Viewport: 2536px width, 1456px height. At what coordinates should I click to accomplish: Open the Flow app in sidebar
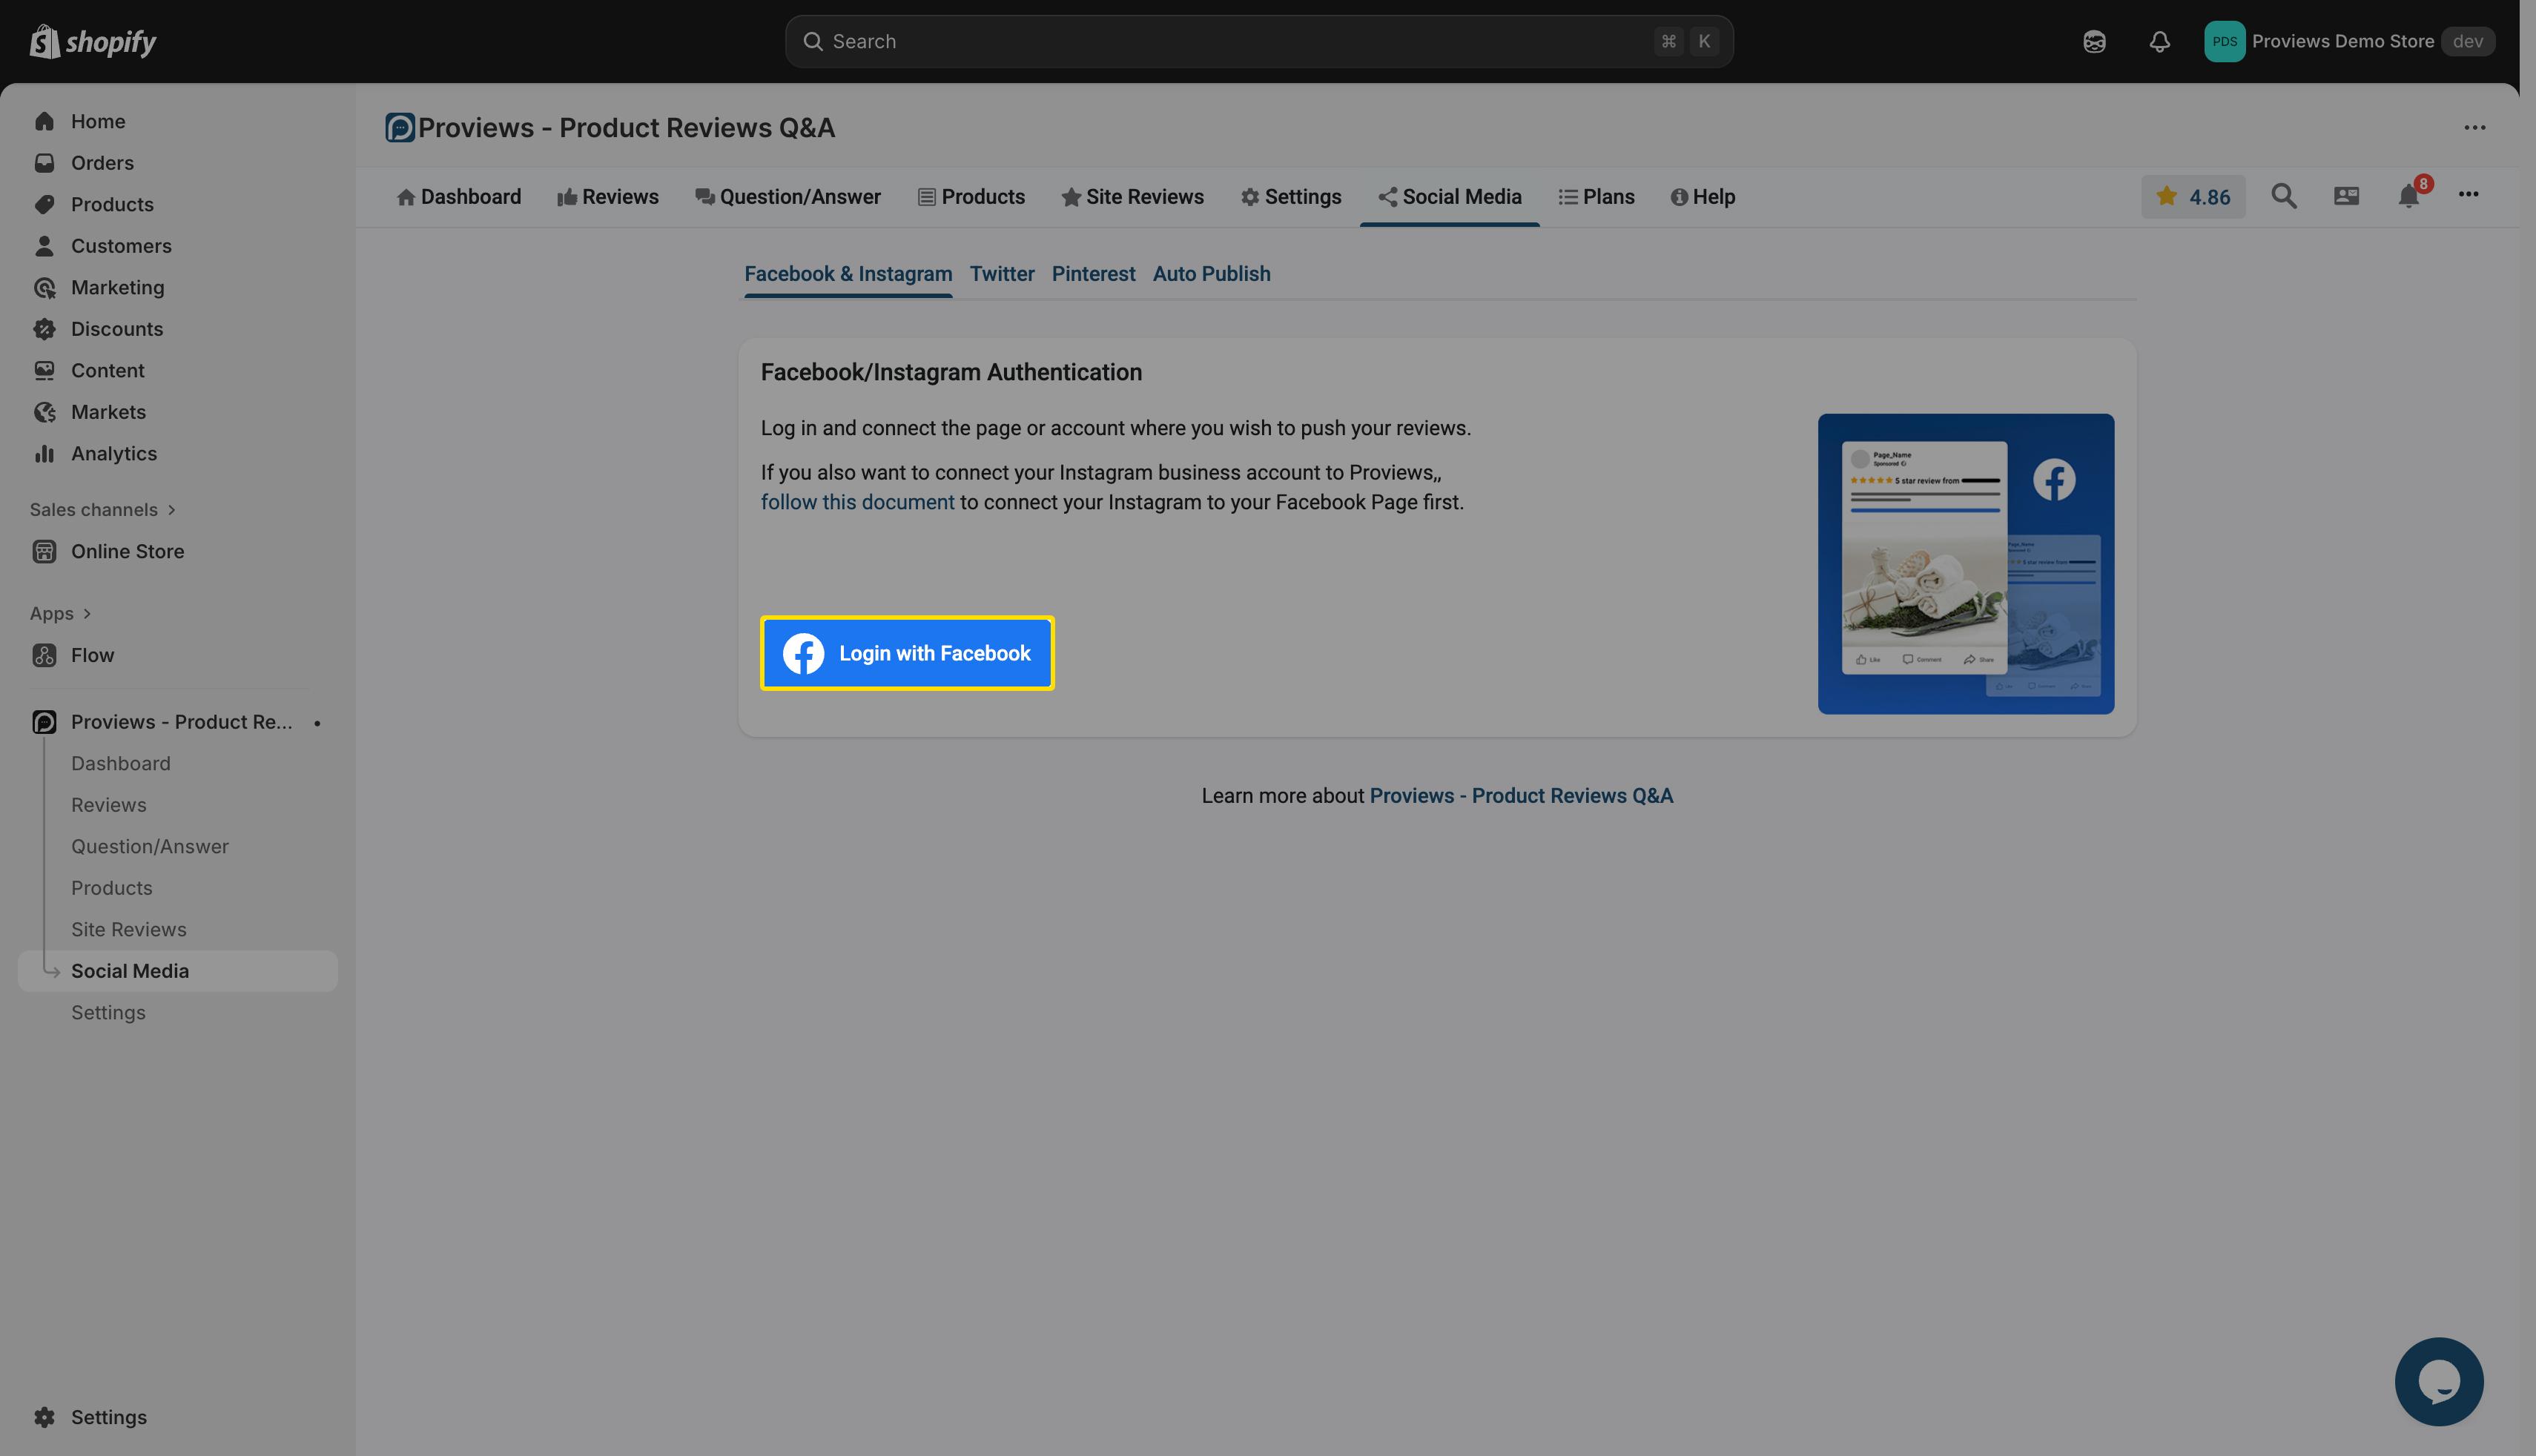pos(92,655)
